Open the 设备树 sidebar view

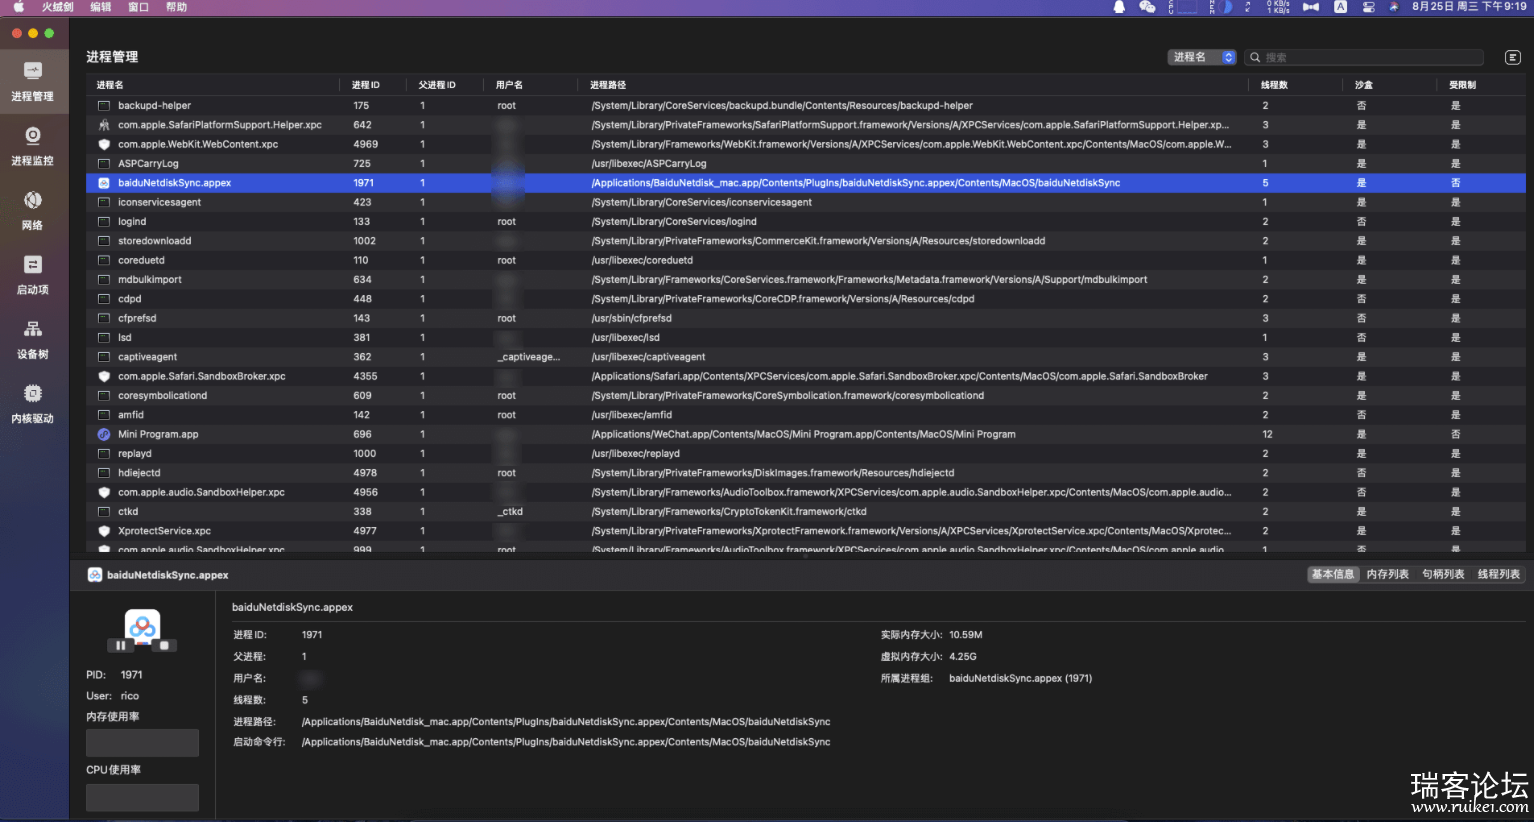pyautogui.click(x=32, y=339)
